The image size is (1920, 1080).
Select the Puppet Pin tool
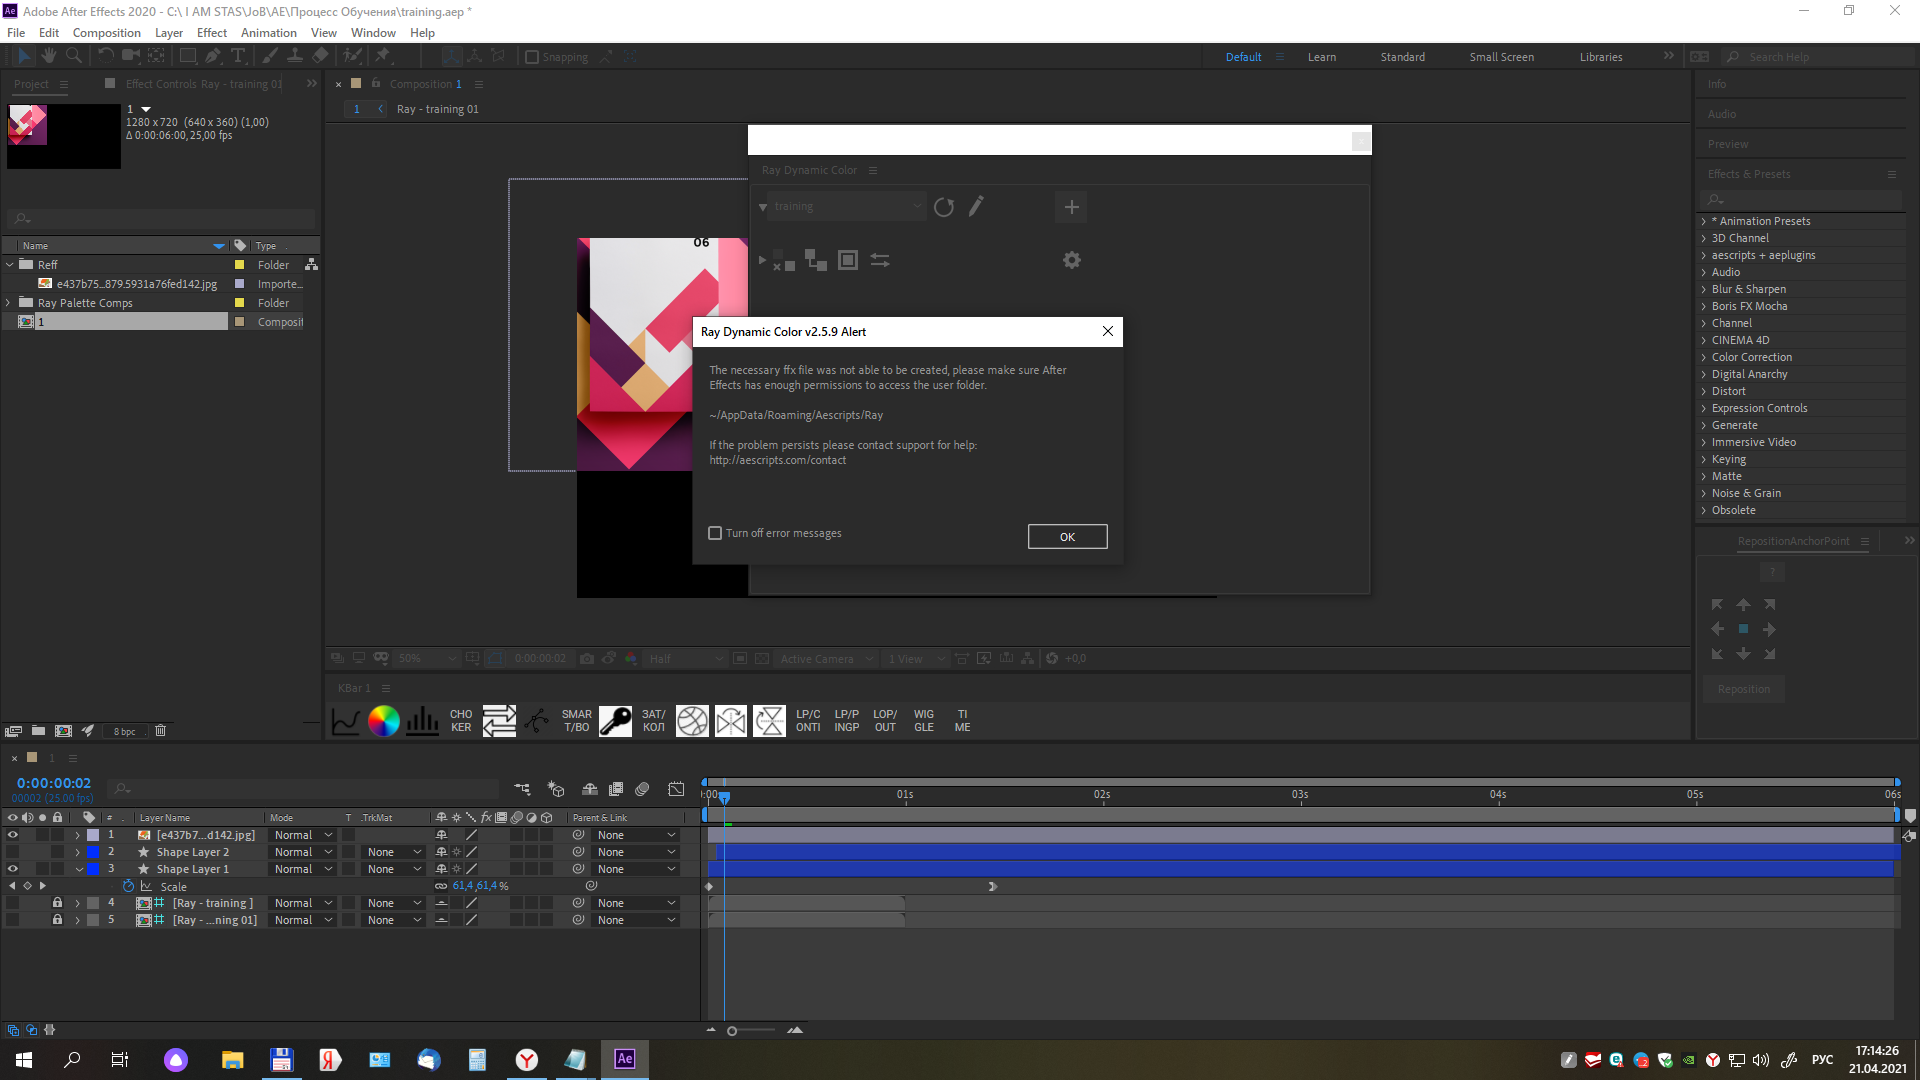click(383, 57)
